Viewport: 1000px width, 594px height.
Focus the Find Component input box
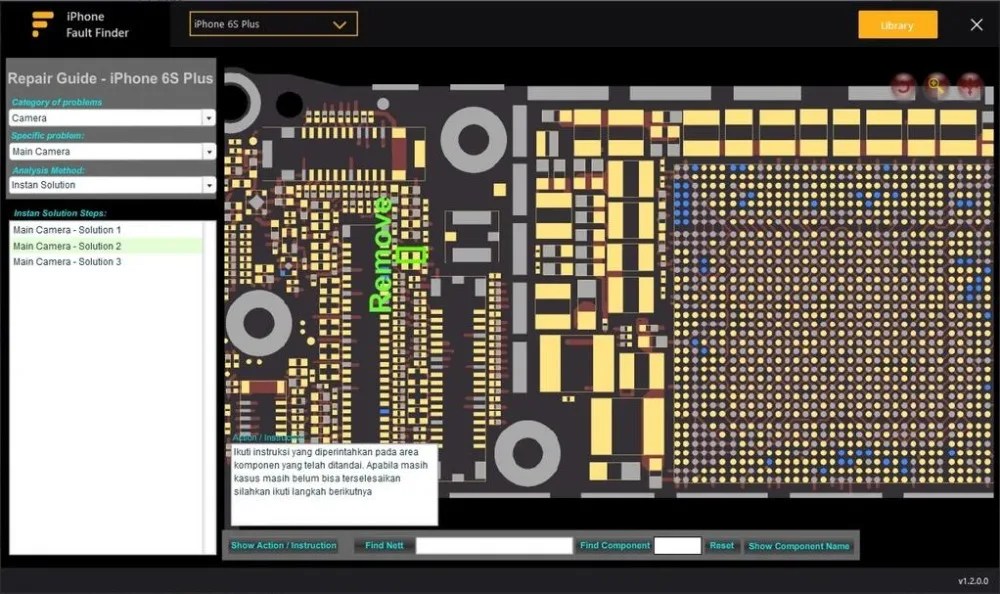pos(677,546)
